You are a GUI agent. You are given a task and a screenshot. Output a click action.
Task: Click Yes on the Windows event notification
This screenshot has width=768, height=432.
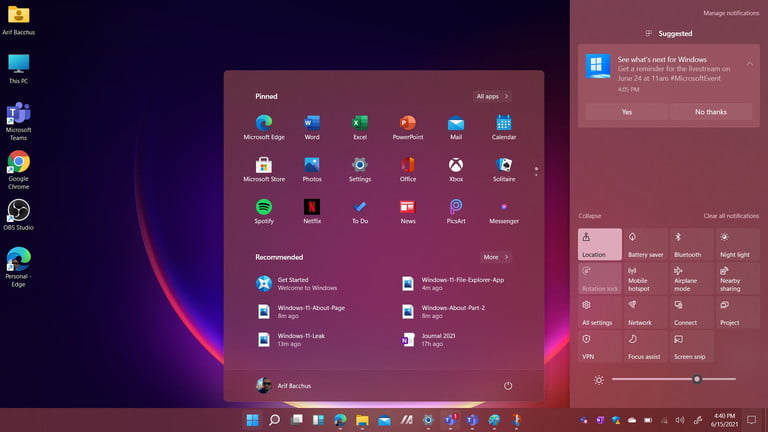[626, 112]
